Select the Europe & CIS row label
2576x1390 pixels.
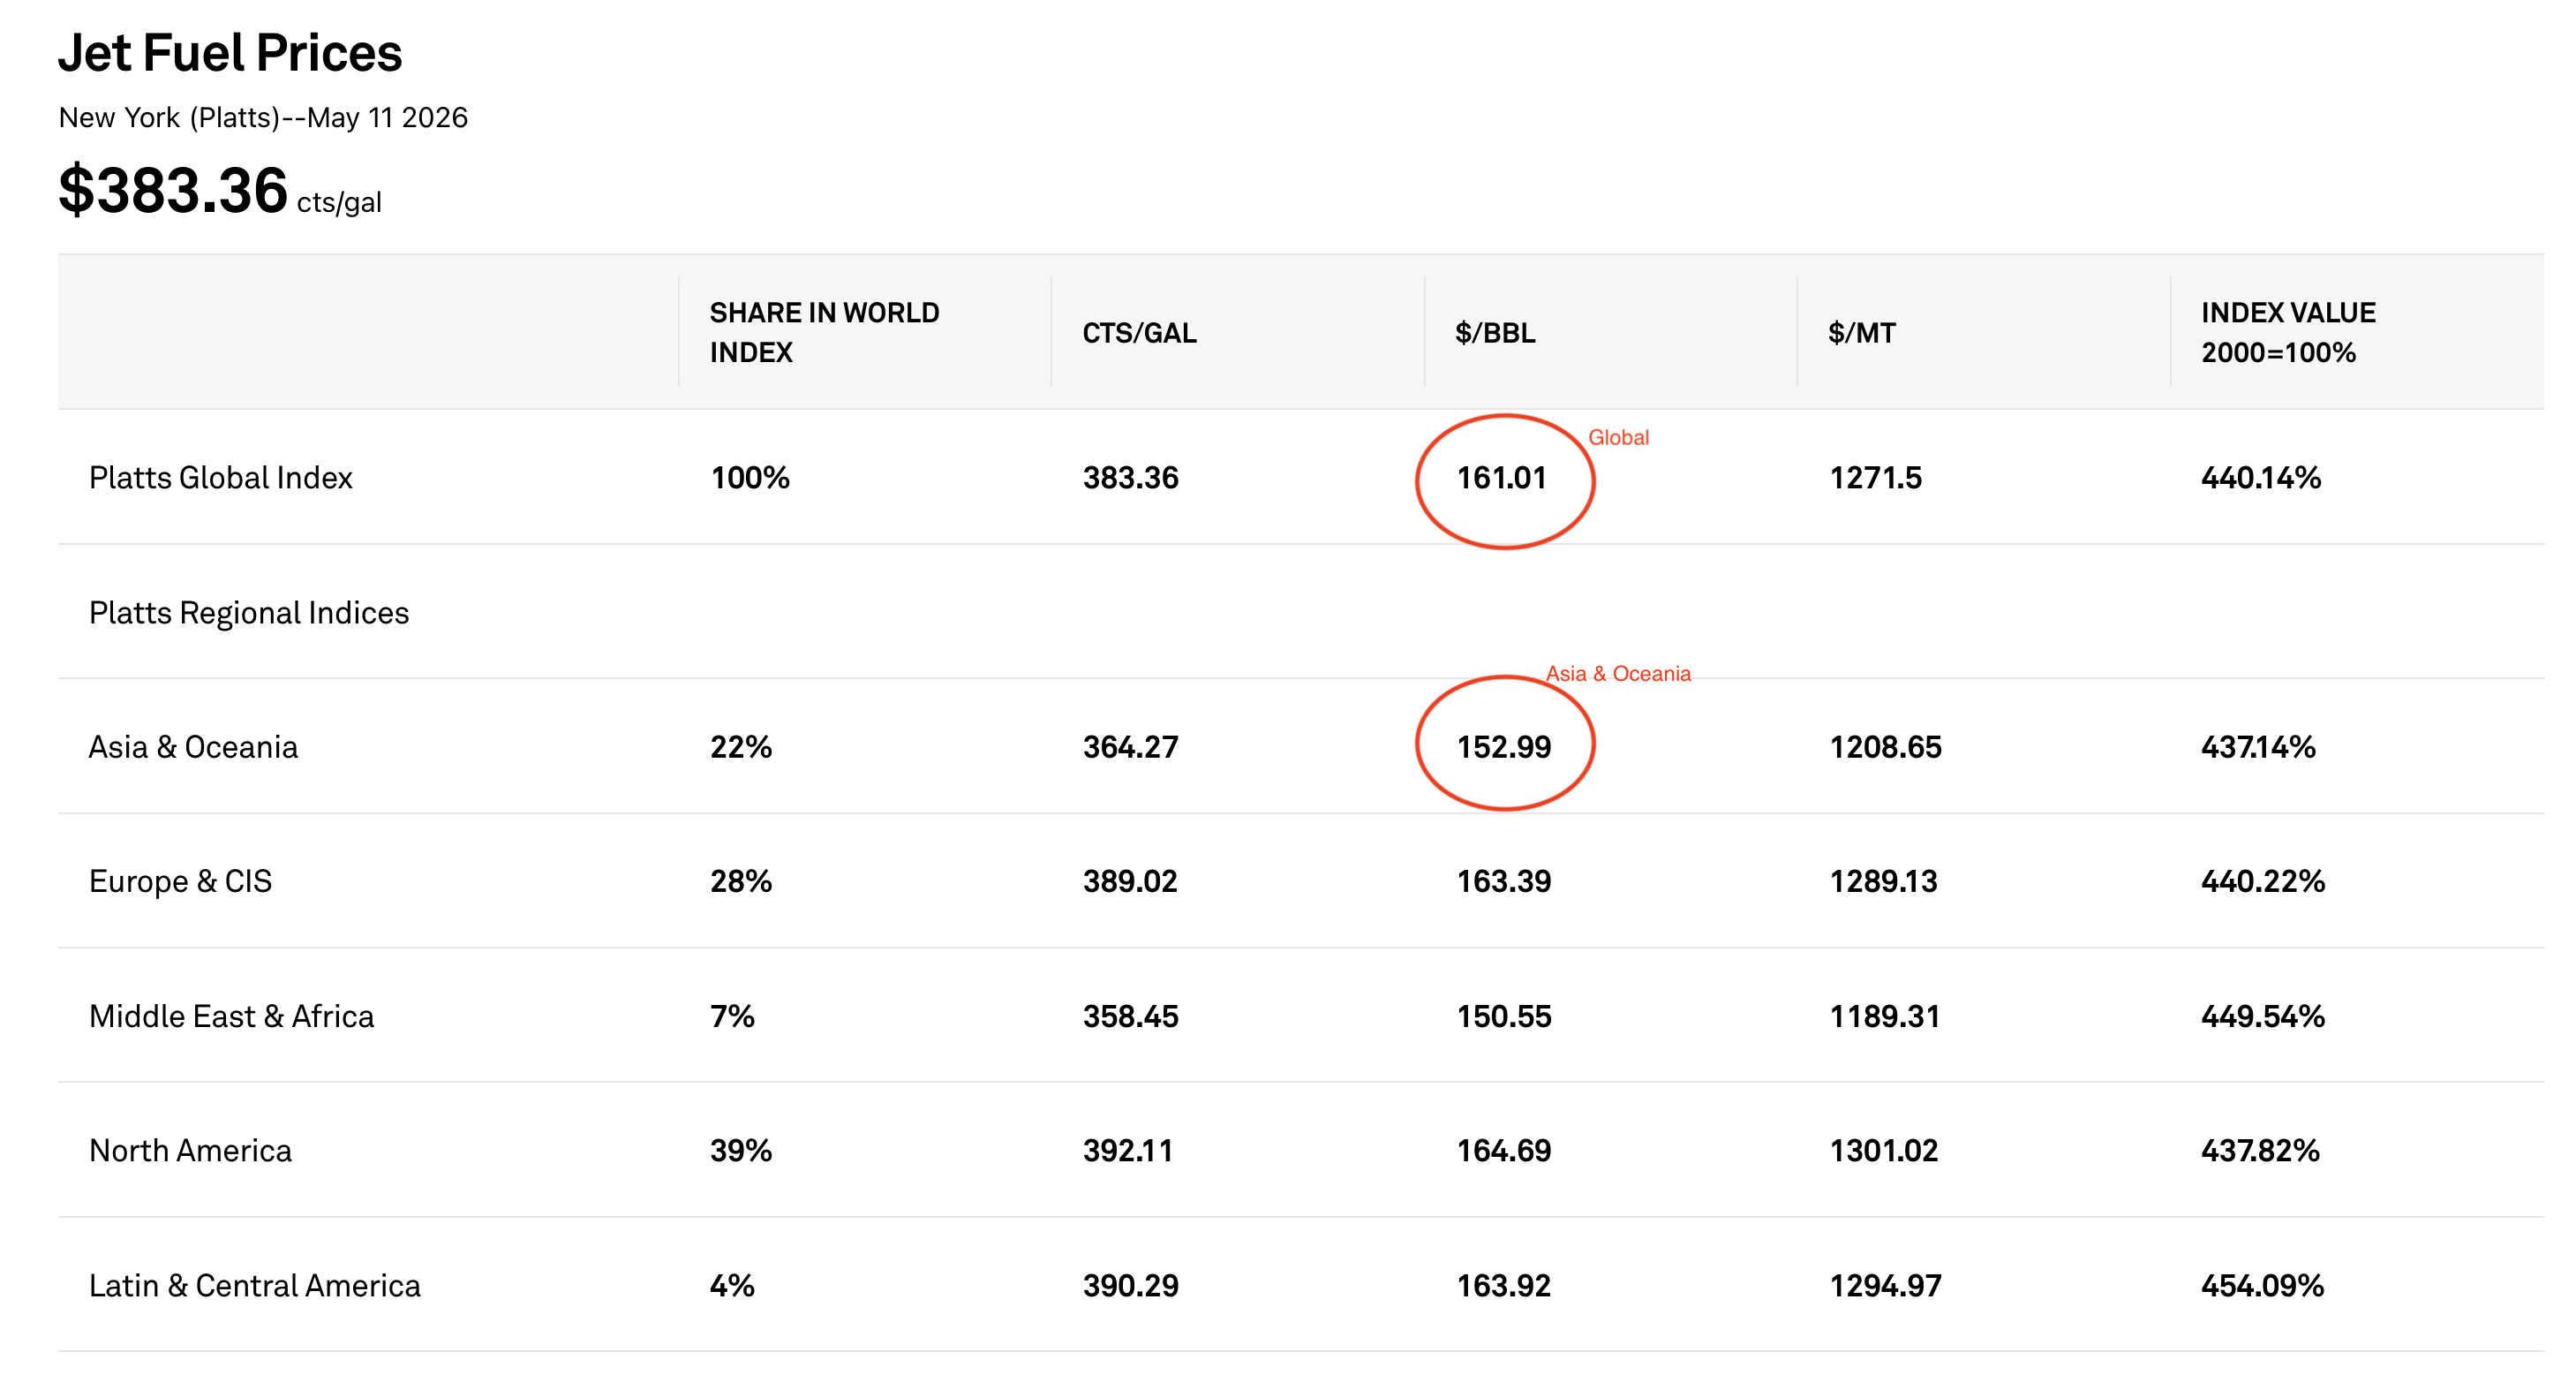click(x=180, y=881)
